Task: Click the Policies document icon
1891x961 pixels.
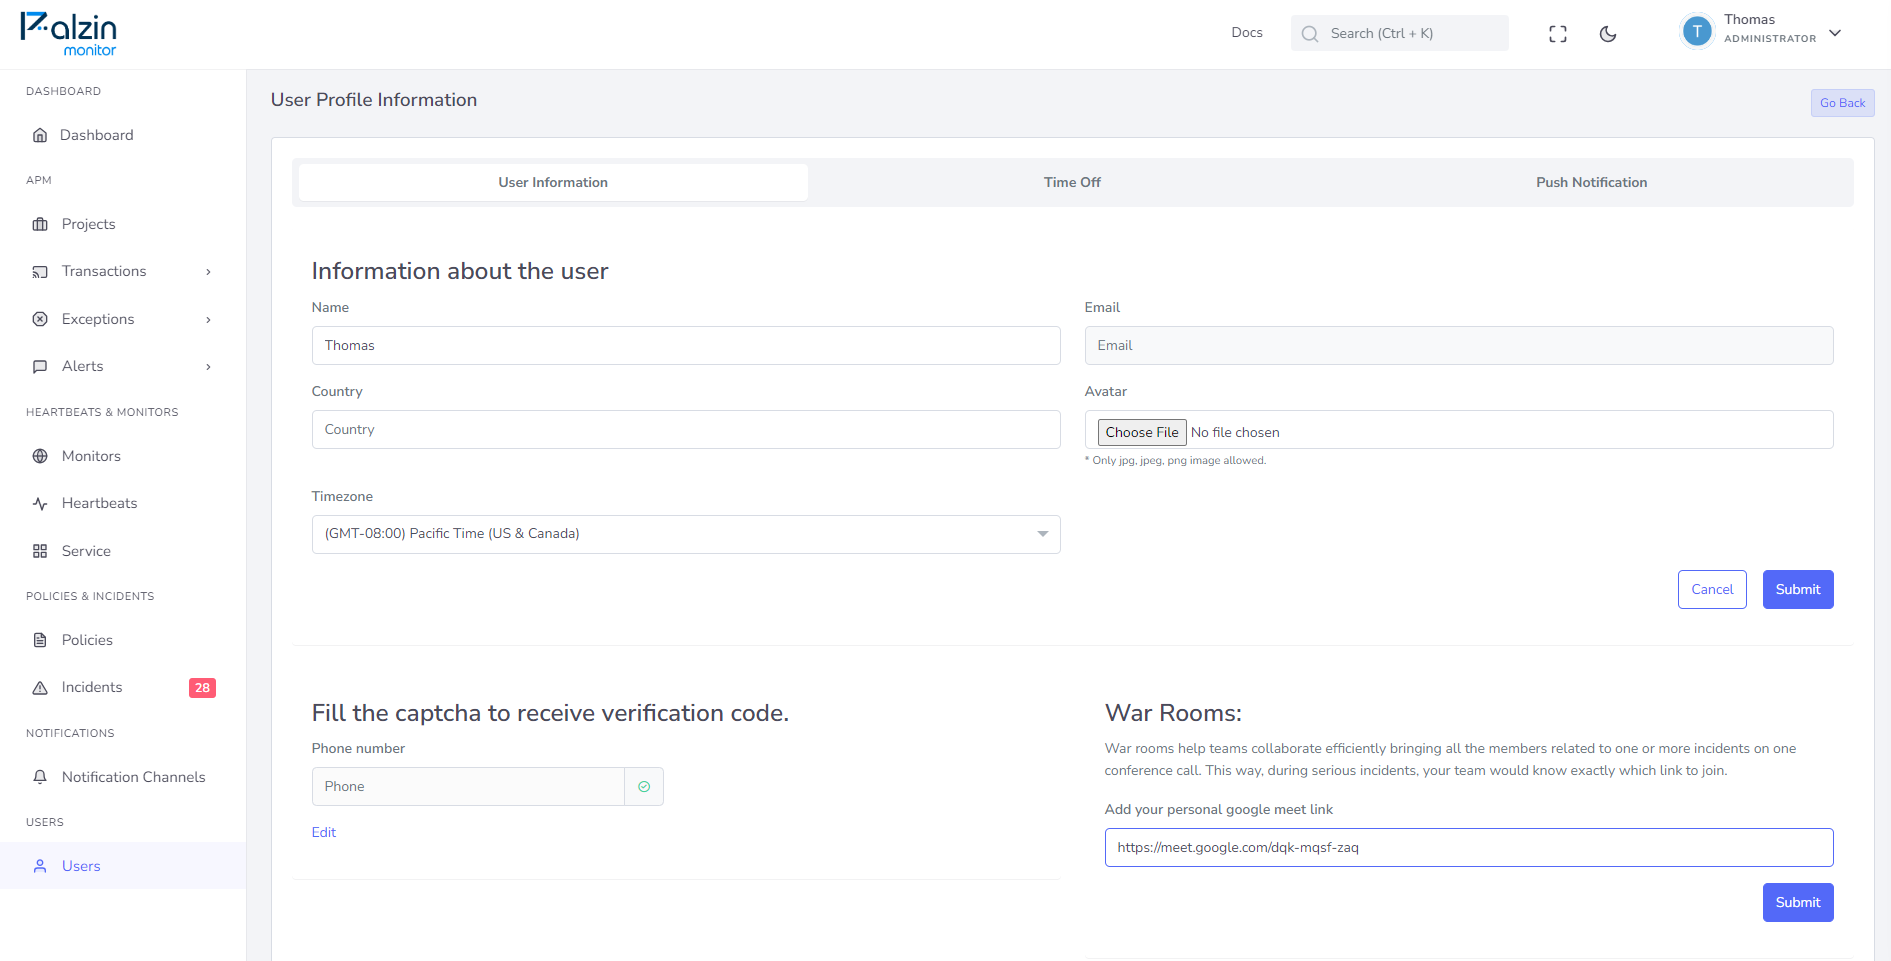Action: (x=40, y=640)
